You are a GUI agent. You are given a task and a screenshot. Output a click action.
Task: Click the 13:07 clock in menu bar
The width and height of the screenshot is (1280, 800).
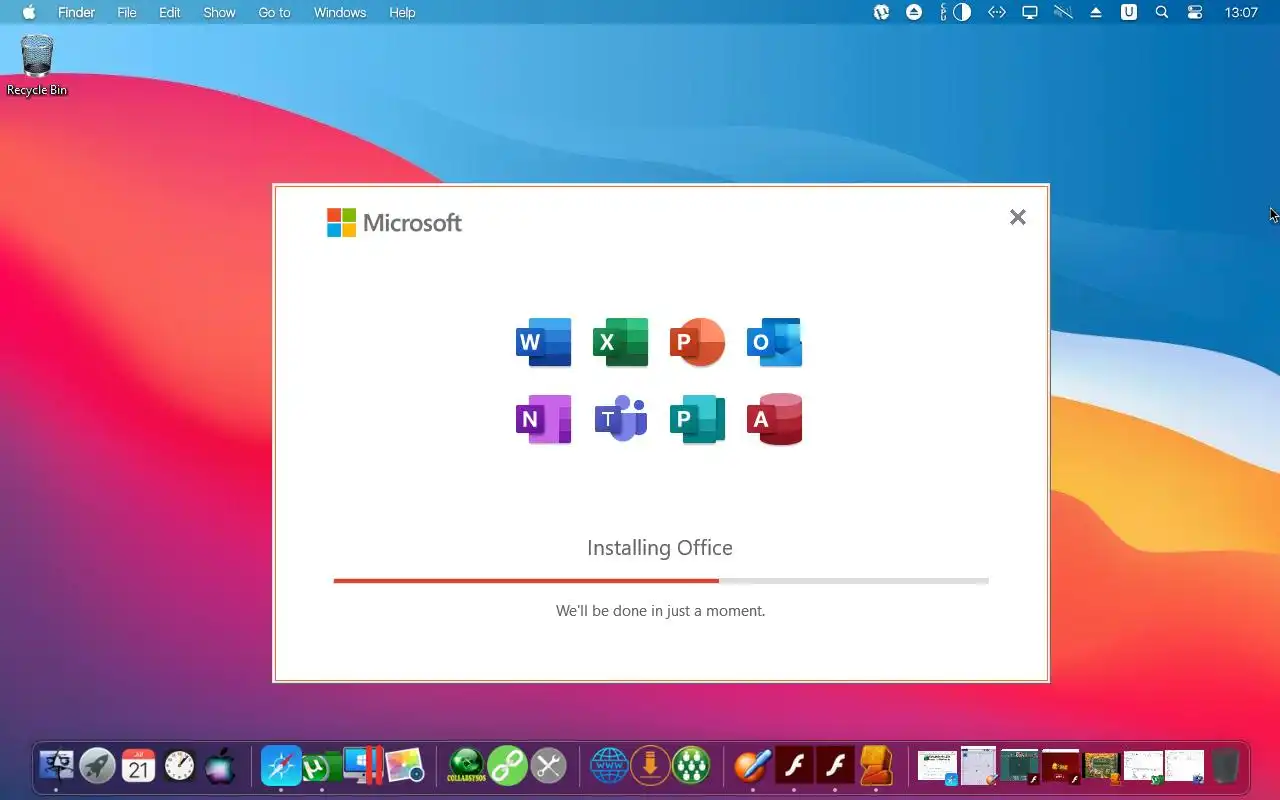pyautogui.click(x=1241, y=12)
